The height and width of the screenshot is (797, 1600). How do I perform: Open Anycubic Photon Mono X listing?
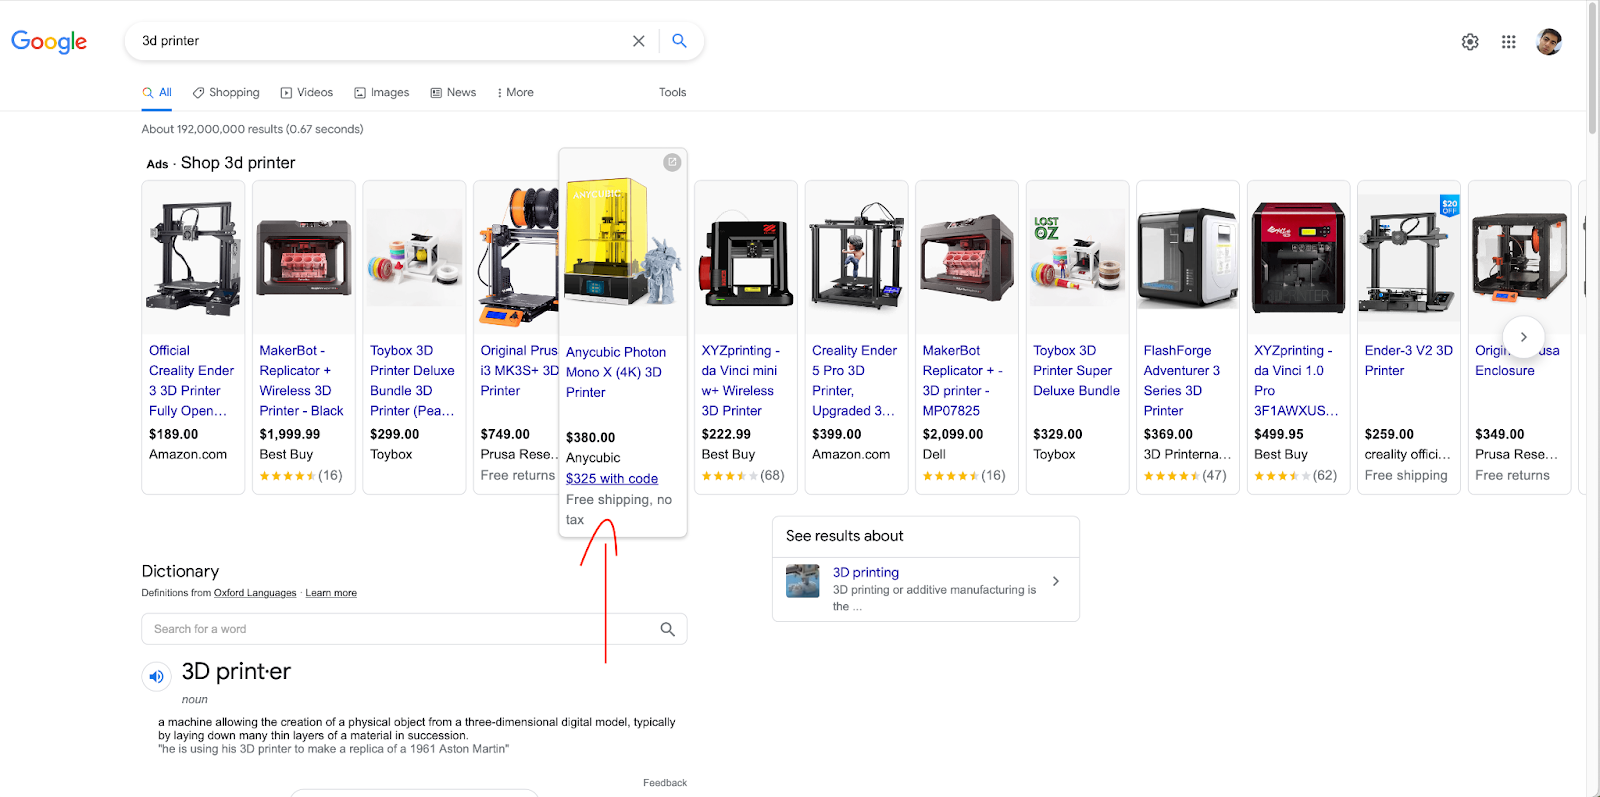coord(616,372)
